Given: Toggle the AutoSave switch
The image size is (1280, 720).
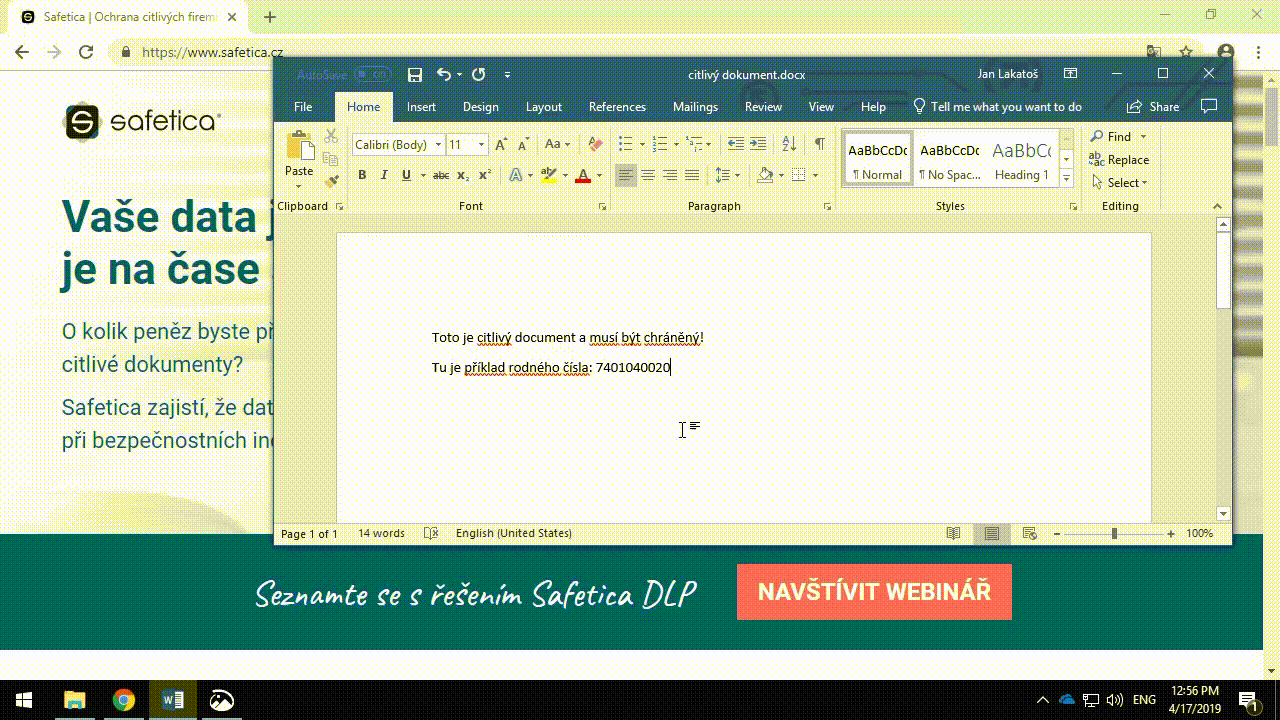Looking at the screenshot, I should coord(372,75).
